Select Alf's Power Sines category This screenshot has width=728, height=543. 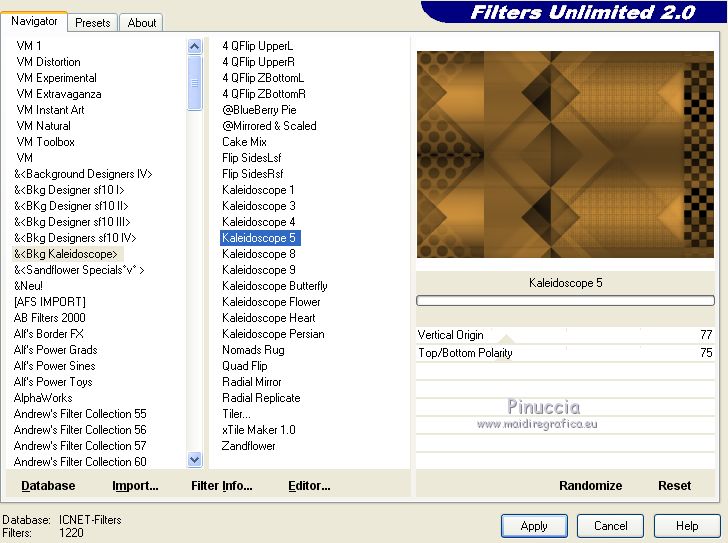click(54, 366)
